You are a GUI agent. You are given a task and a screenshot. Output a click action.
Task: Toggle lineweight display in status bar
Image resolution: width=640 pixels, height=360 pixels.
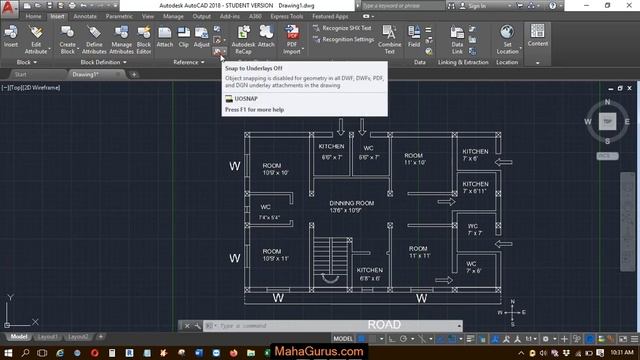click(470, 339)
